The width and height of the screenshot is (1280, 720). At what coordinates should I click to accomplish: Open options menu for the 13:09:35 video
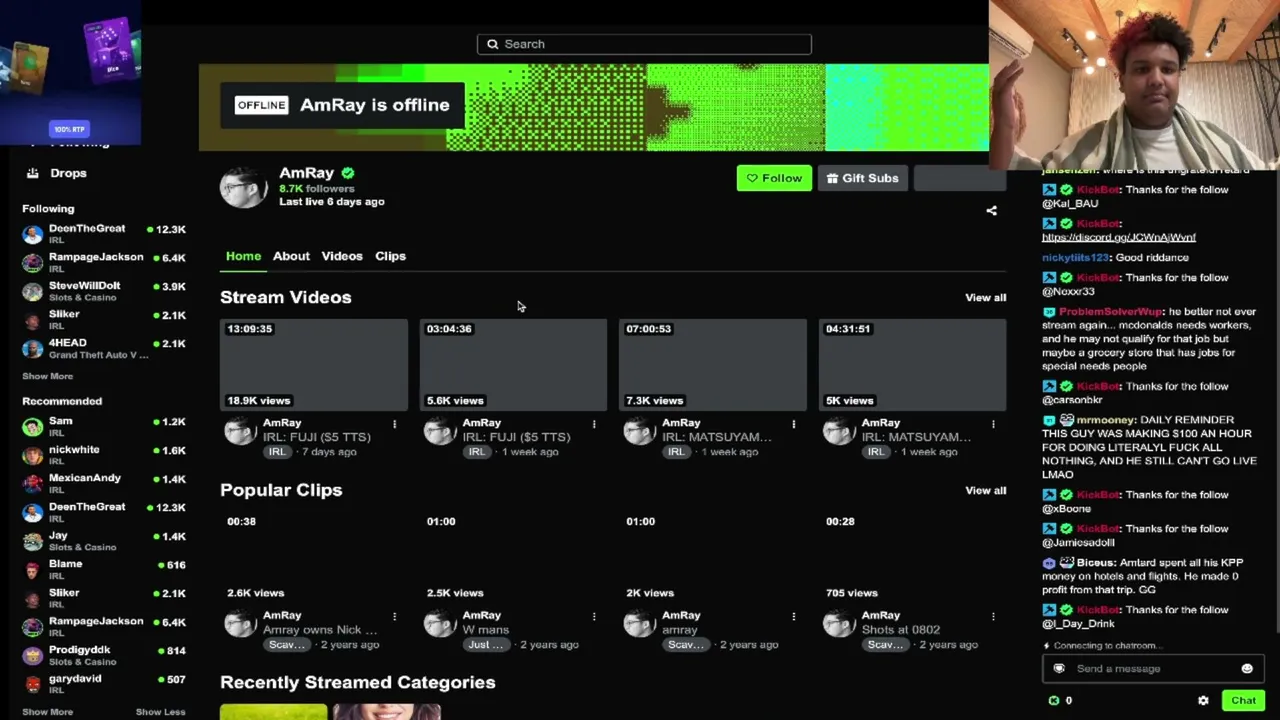pyautogui.click(x=394, y=424)
